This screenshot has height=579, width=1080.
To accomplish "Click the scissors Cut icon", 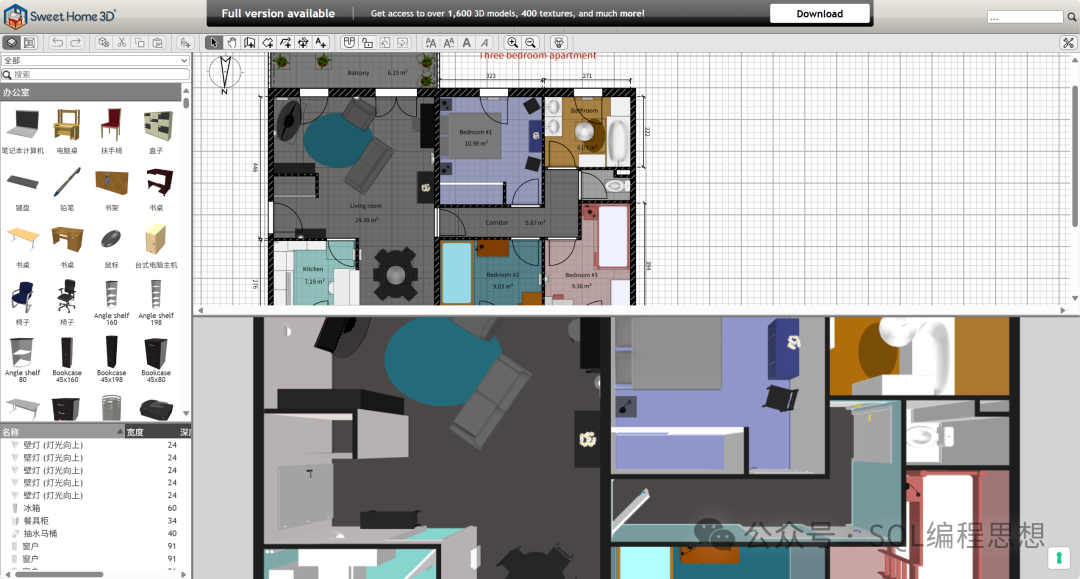I will tap(121, 42).
